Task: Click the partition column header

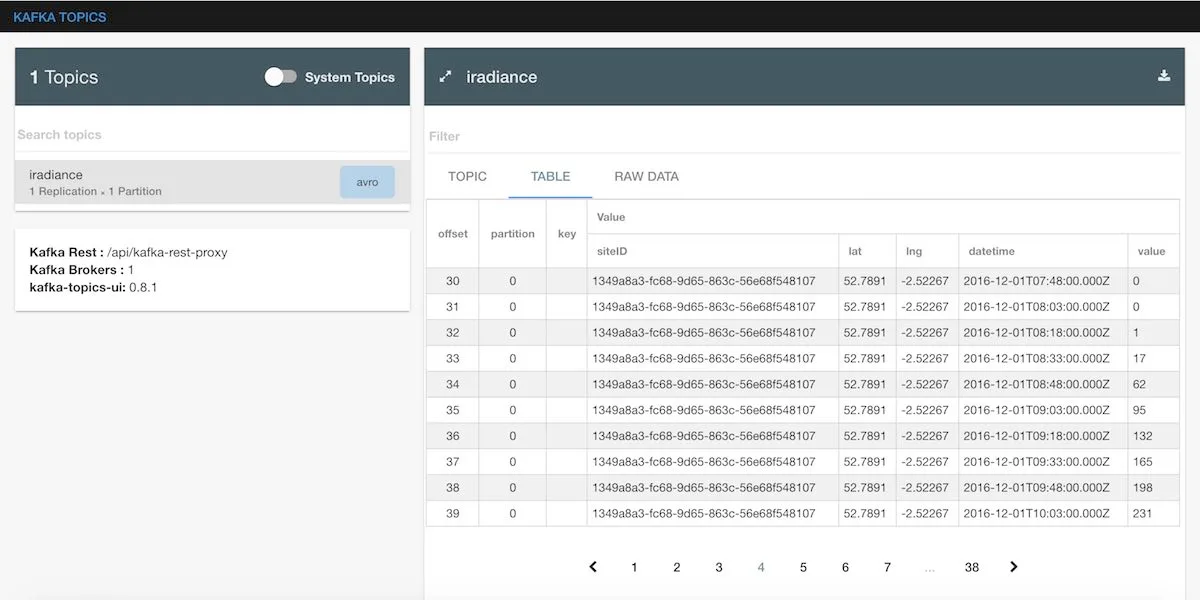Action: click(x=513, y=234)
